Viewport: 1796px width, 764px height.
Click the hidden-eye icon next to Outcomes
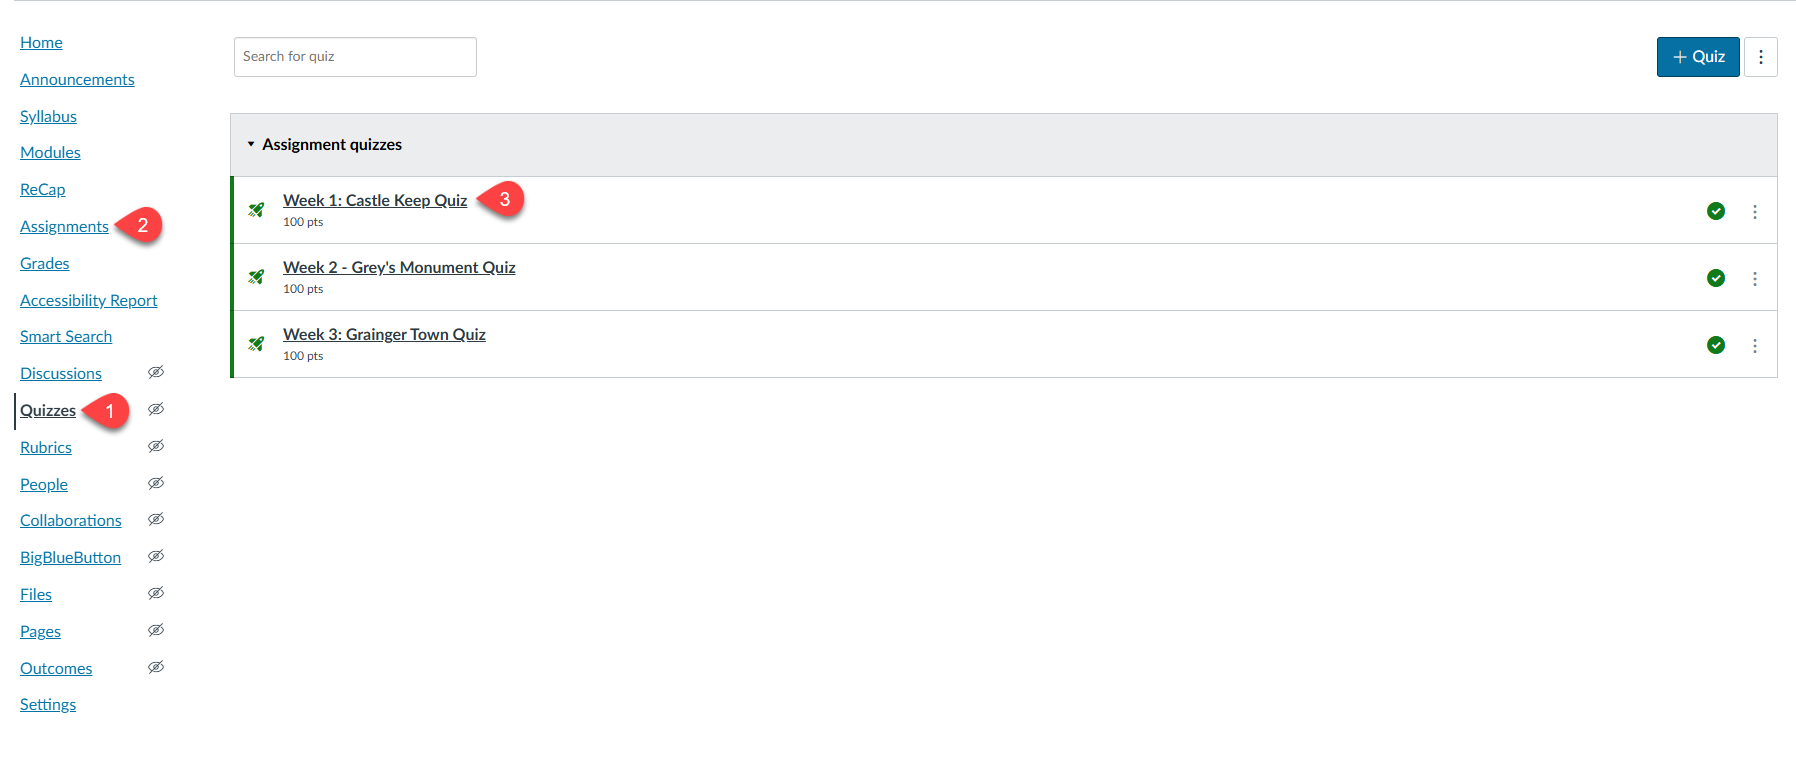[x=156, y=667]
